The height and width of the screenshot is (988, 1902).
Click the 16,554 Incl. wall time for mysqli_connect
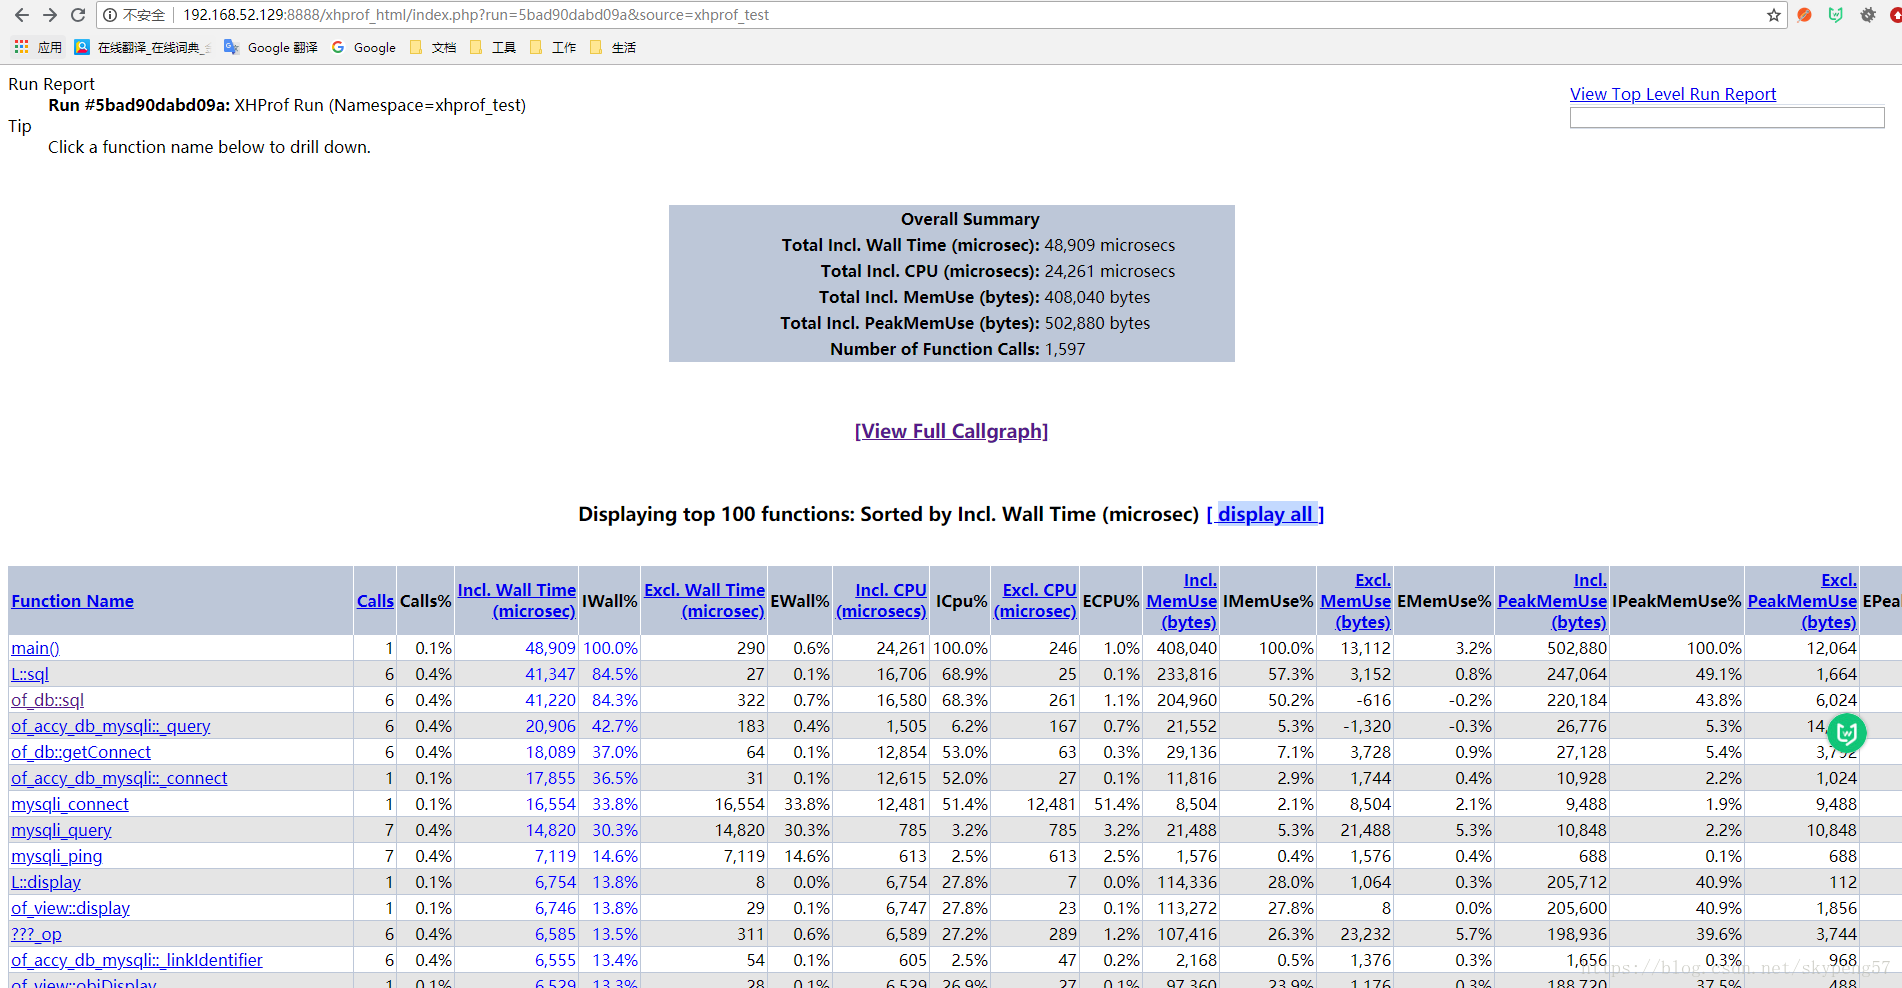(x=550, y=804)
